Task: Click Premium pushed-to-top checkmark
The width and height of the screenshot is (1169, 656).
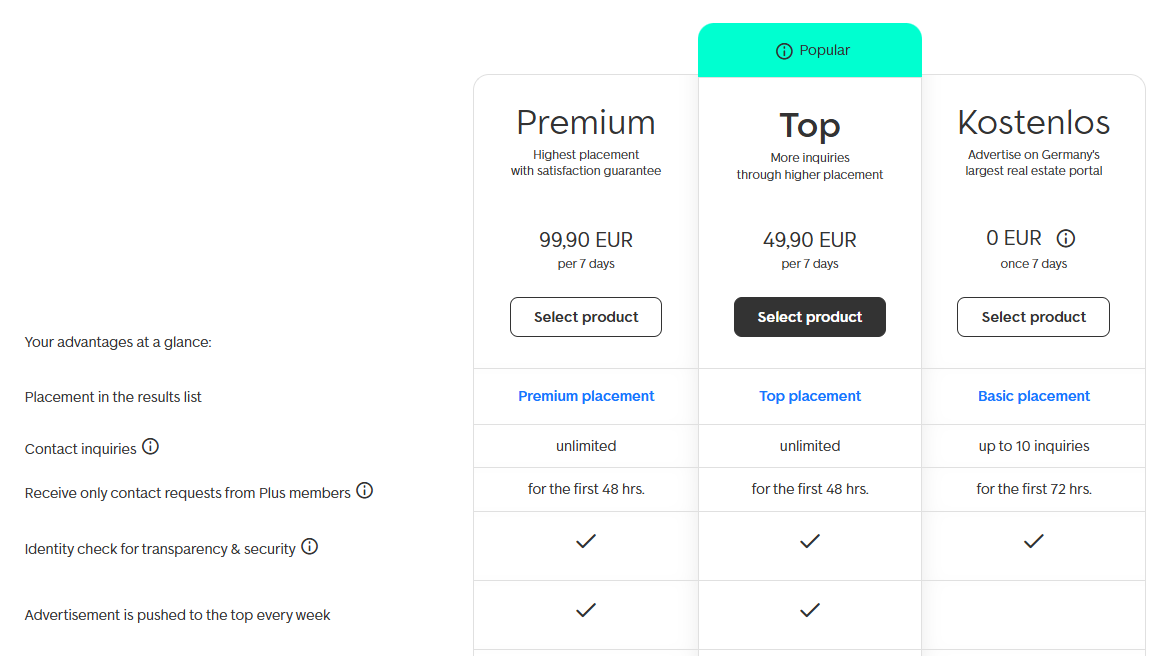Action: tap(586, 609)
